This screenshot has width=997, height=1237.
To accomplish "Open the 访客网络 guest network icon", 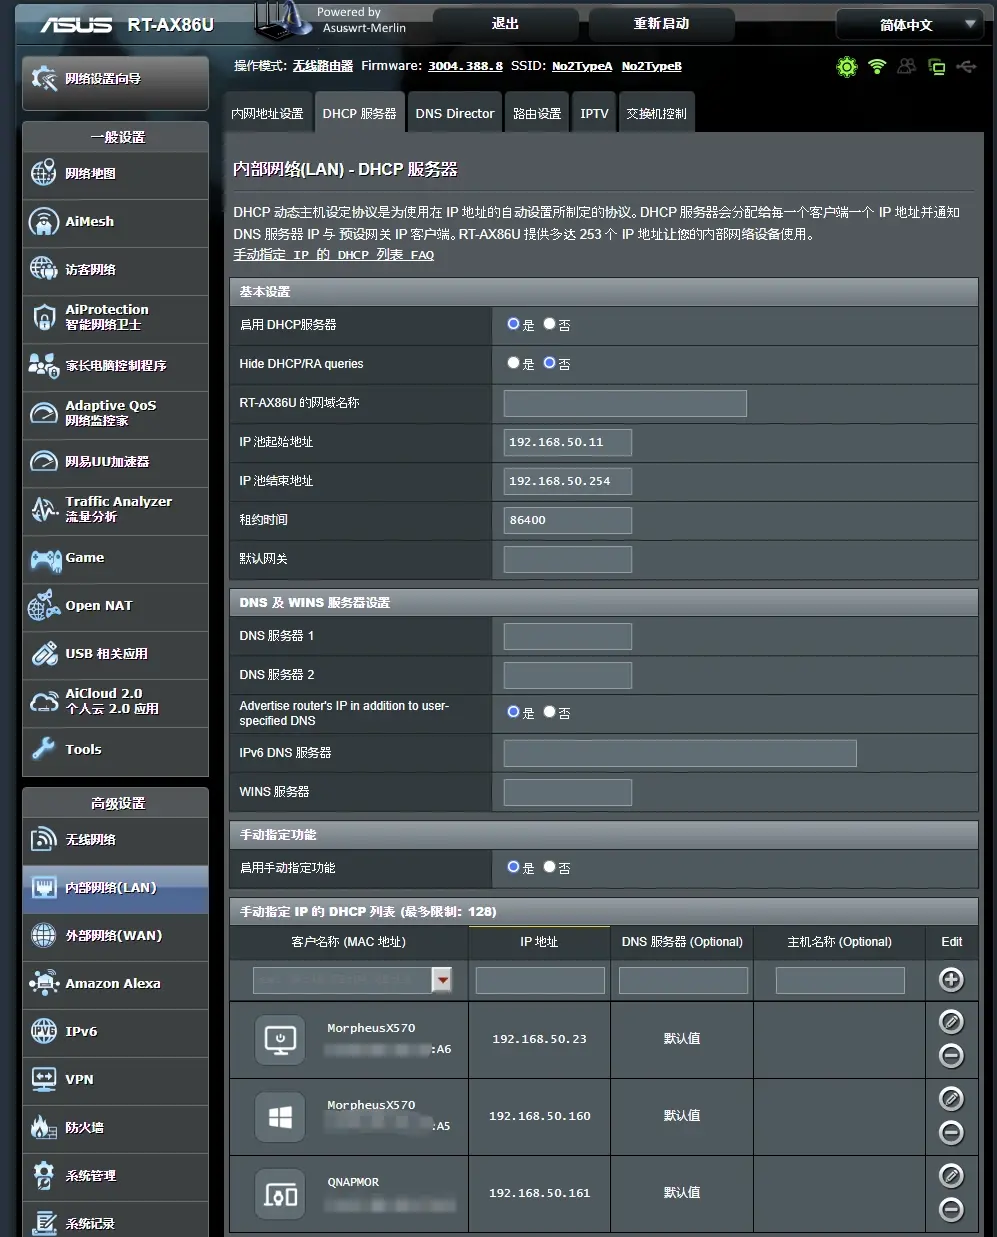I will (x=44, y=269).
